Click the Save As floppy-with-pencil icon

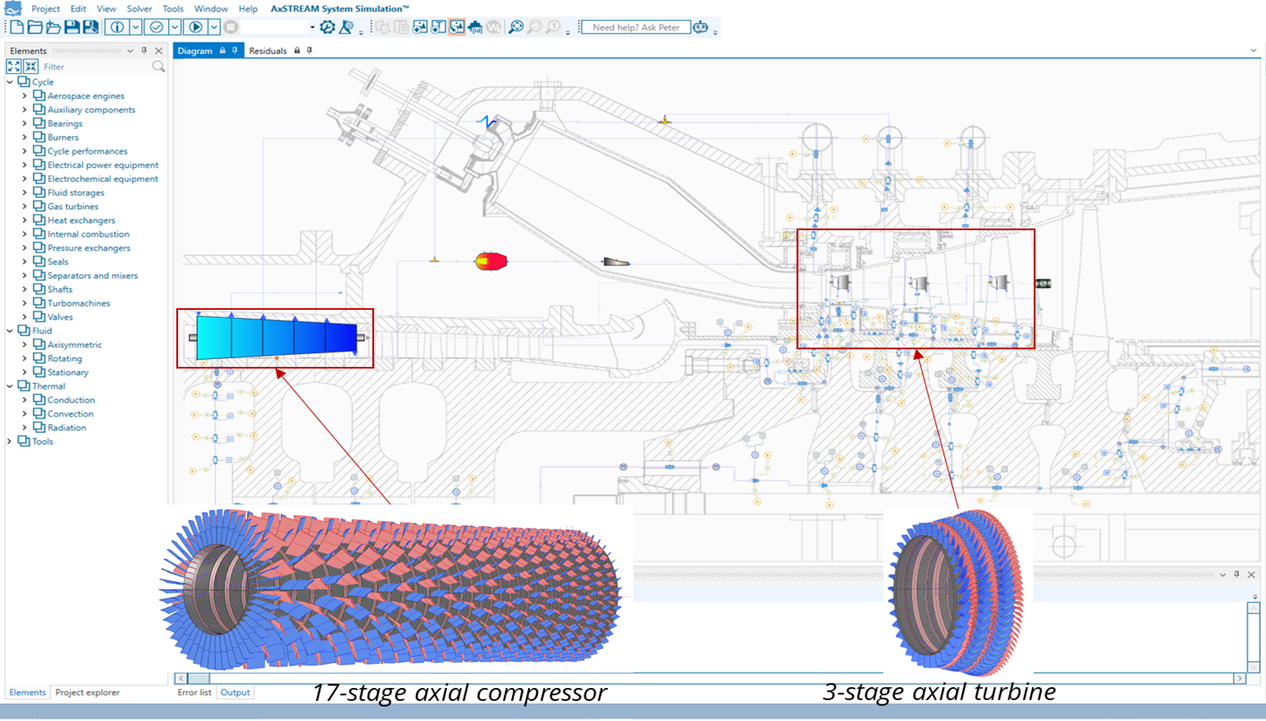pos(90,27)
